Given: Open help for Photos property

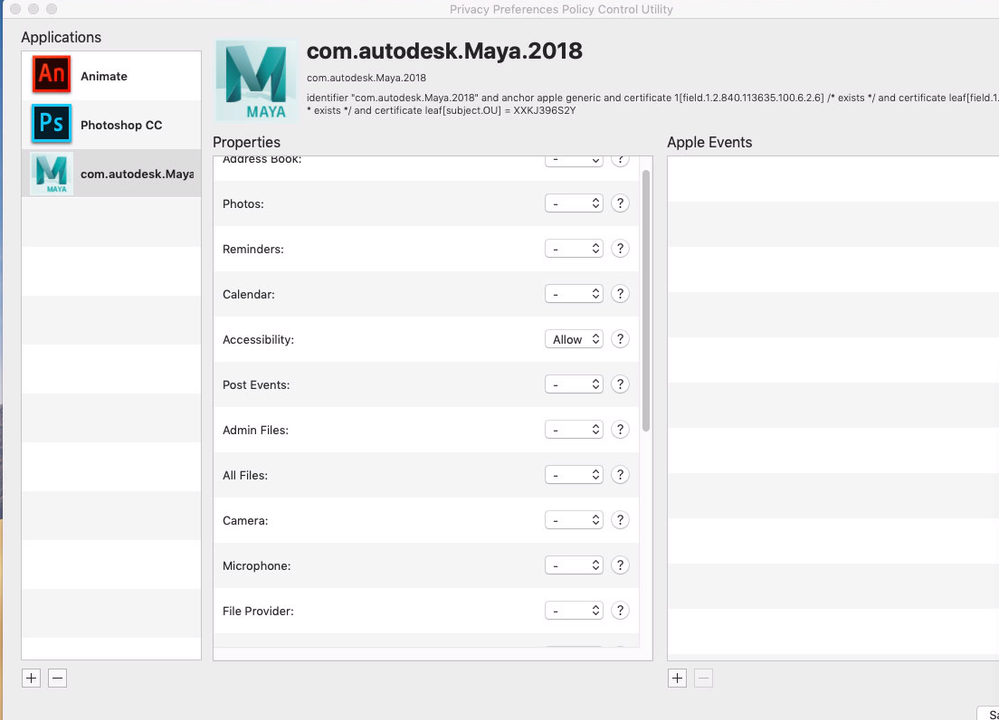Looking at the screenshot, I should tap(620, 203).
